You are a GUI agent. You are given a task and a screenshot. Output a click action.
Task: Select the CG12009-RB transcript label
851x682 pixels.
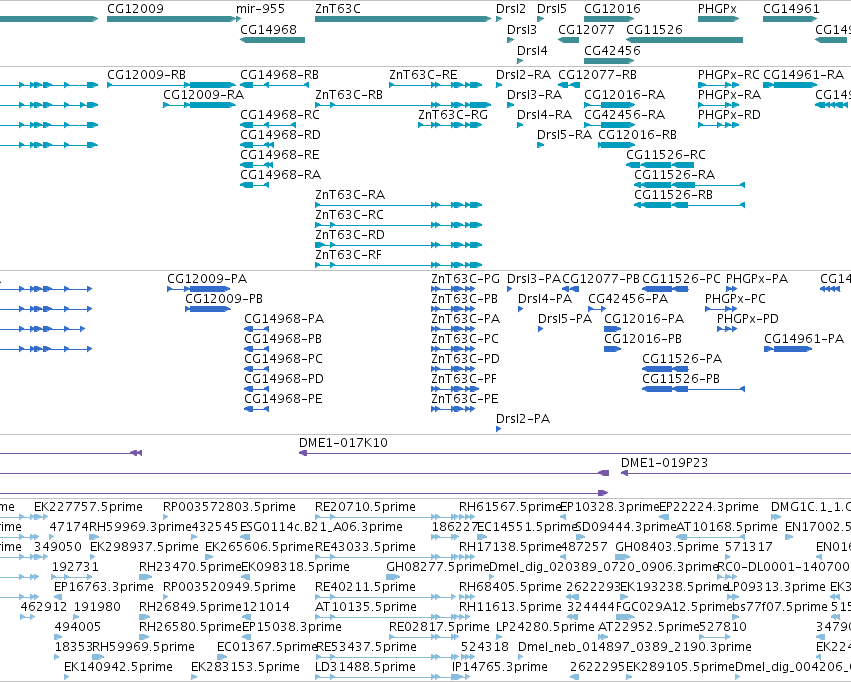click(x=147, y=75)
